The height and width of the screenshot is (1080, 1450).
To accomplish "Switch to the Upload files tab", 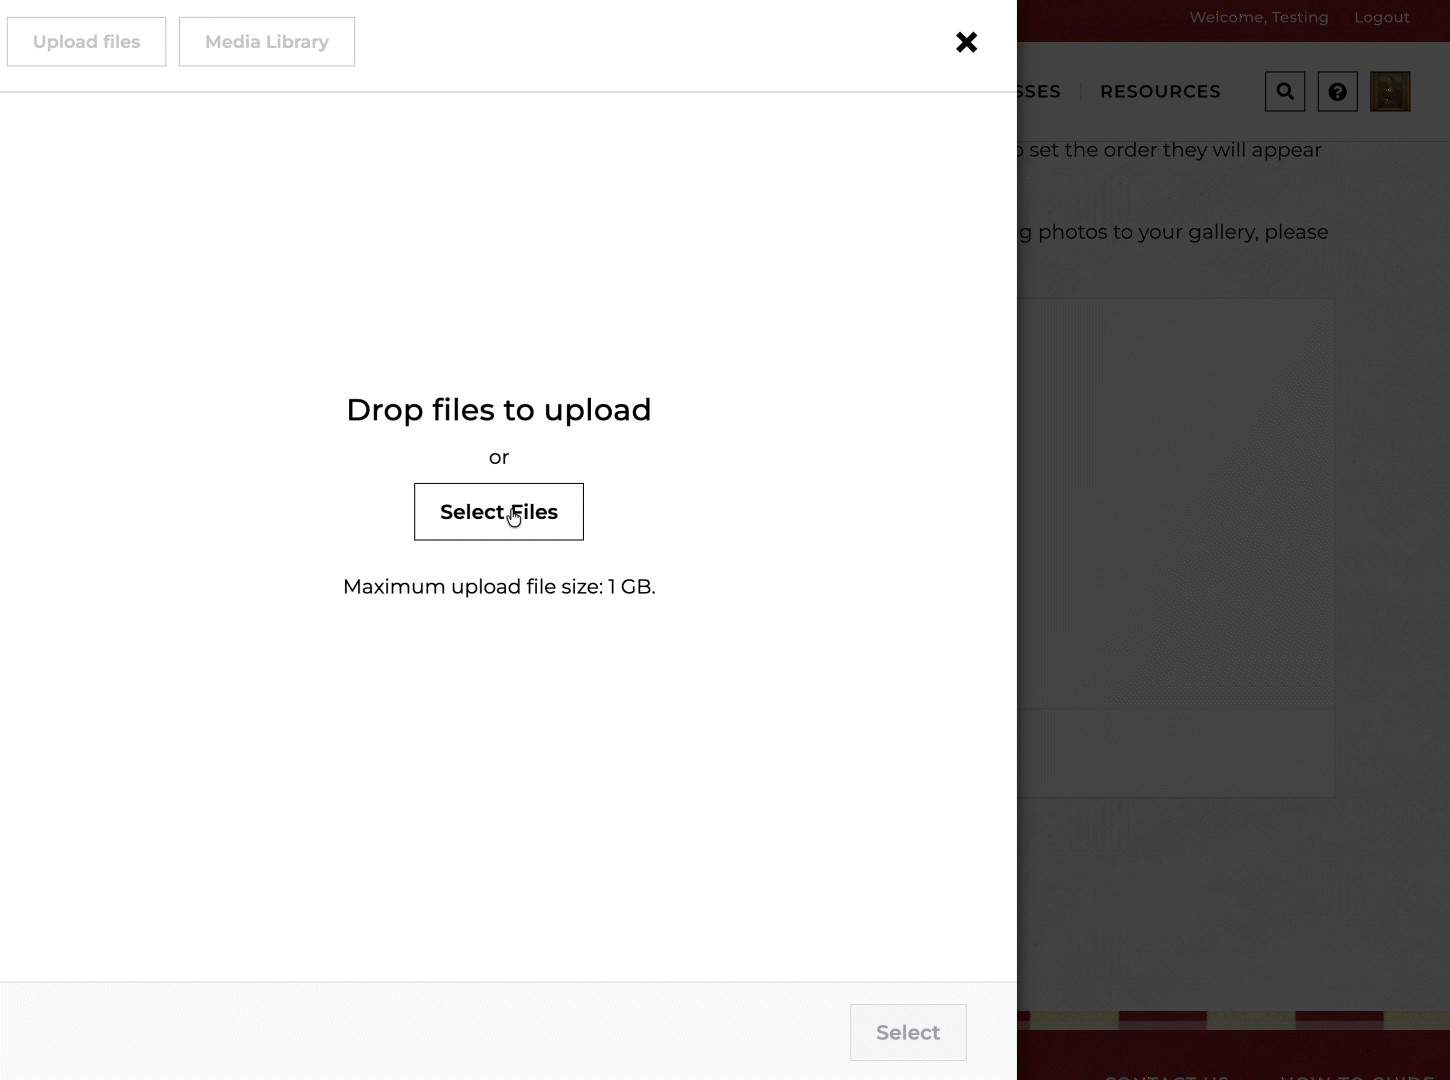I will click(87, 42).
